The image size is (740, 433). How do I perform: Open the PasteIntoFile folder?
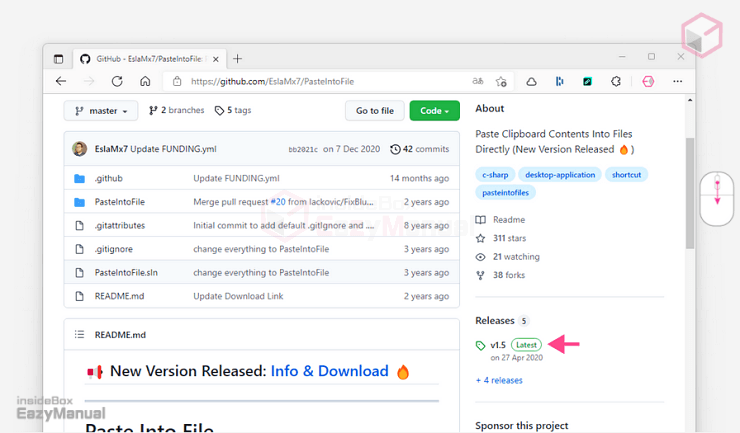(119, 202)
